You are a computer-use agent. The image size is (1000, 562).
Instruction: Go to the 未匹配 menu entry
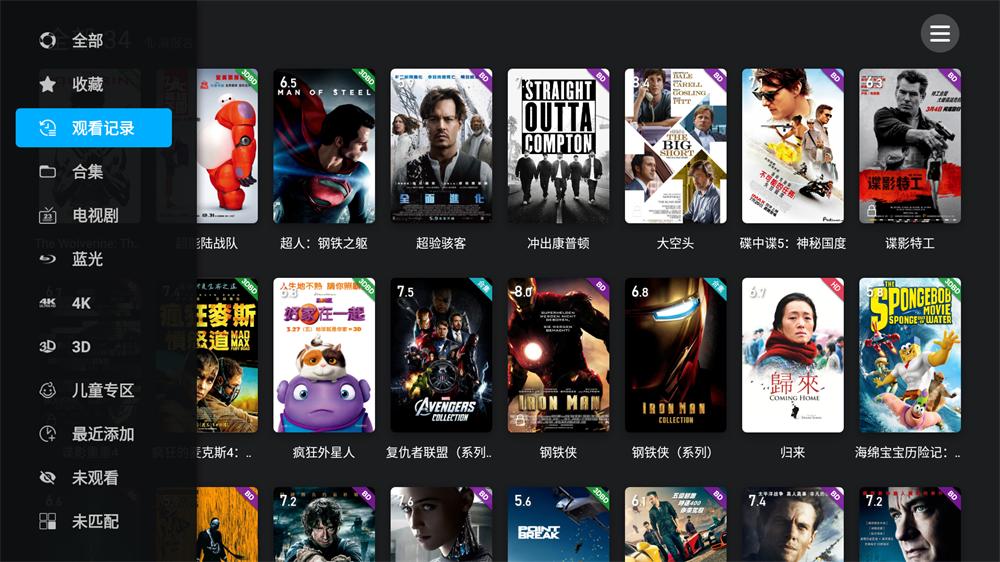click(x=94, y=521)
